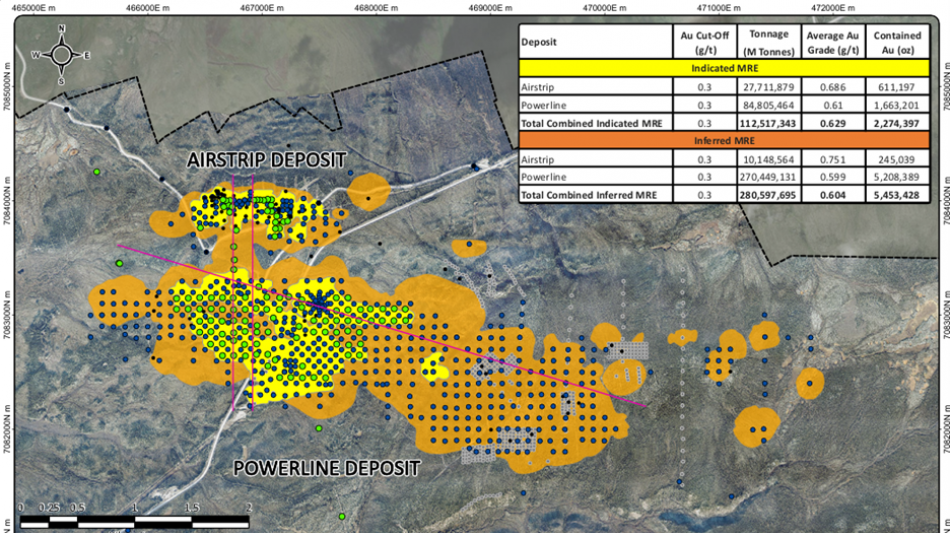Screen dimensions: 950x533
Task: Click the 472000E m easting label
Action: 833,8
